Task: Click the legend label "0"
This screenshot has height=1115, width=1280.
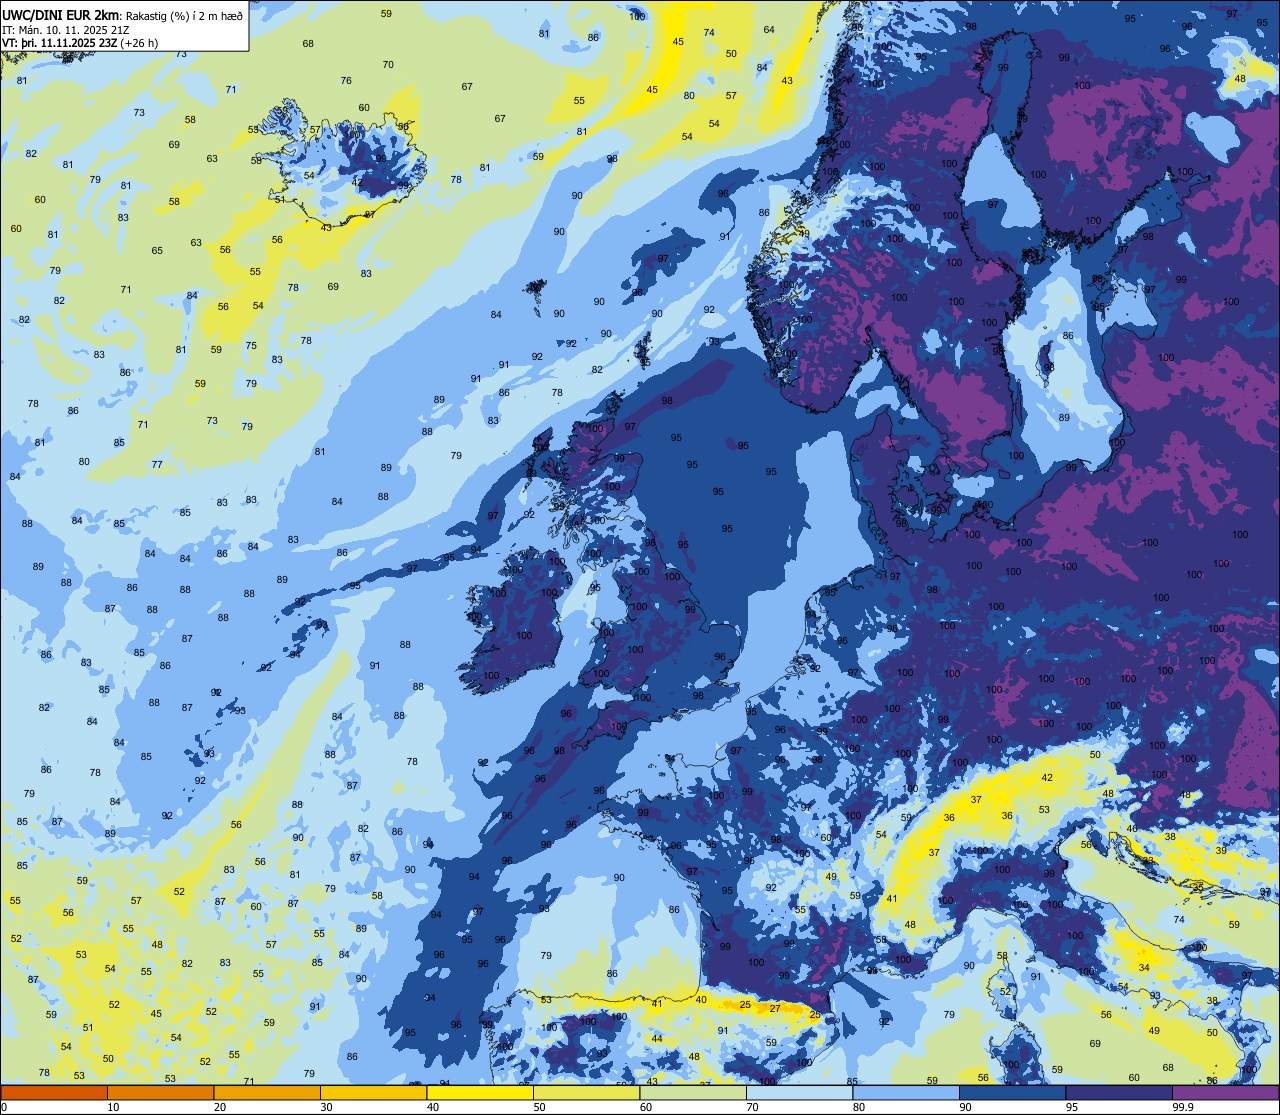Action: pos(4,1107)
